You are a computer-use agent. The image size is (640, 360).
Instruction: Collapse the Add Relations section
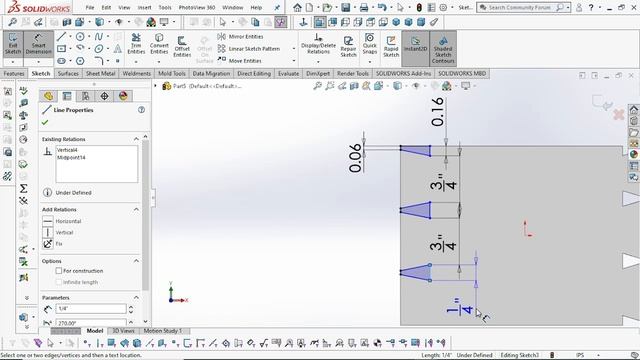pos(136,209)
